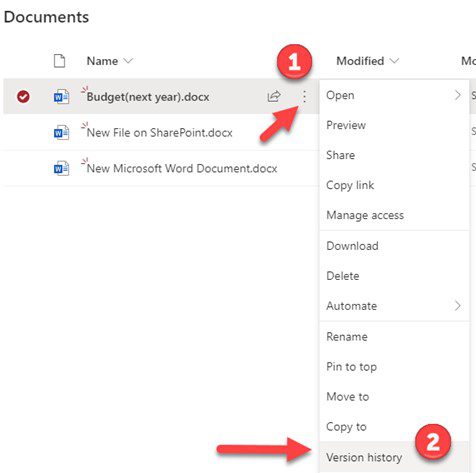Viewport: 476px width, 473px height.
Task: Expand the Automate submenu arrow
Action: 458,306
